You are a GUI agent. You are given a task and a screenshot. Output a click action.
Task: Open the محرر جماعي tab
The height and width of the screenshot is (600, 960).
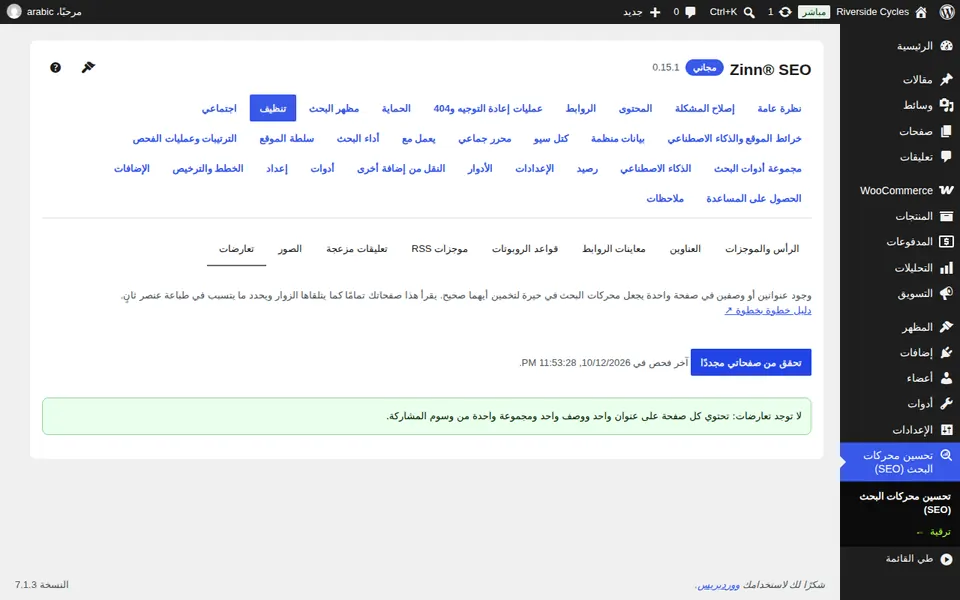[484, 138]
